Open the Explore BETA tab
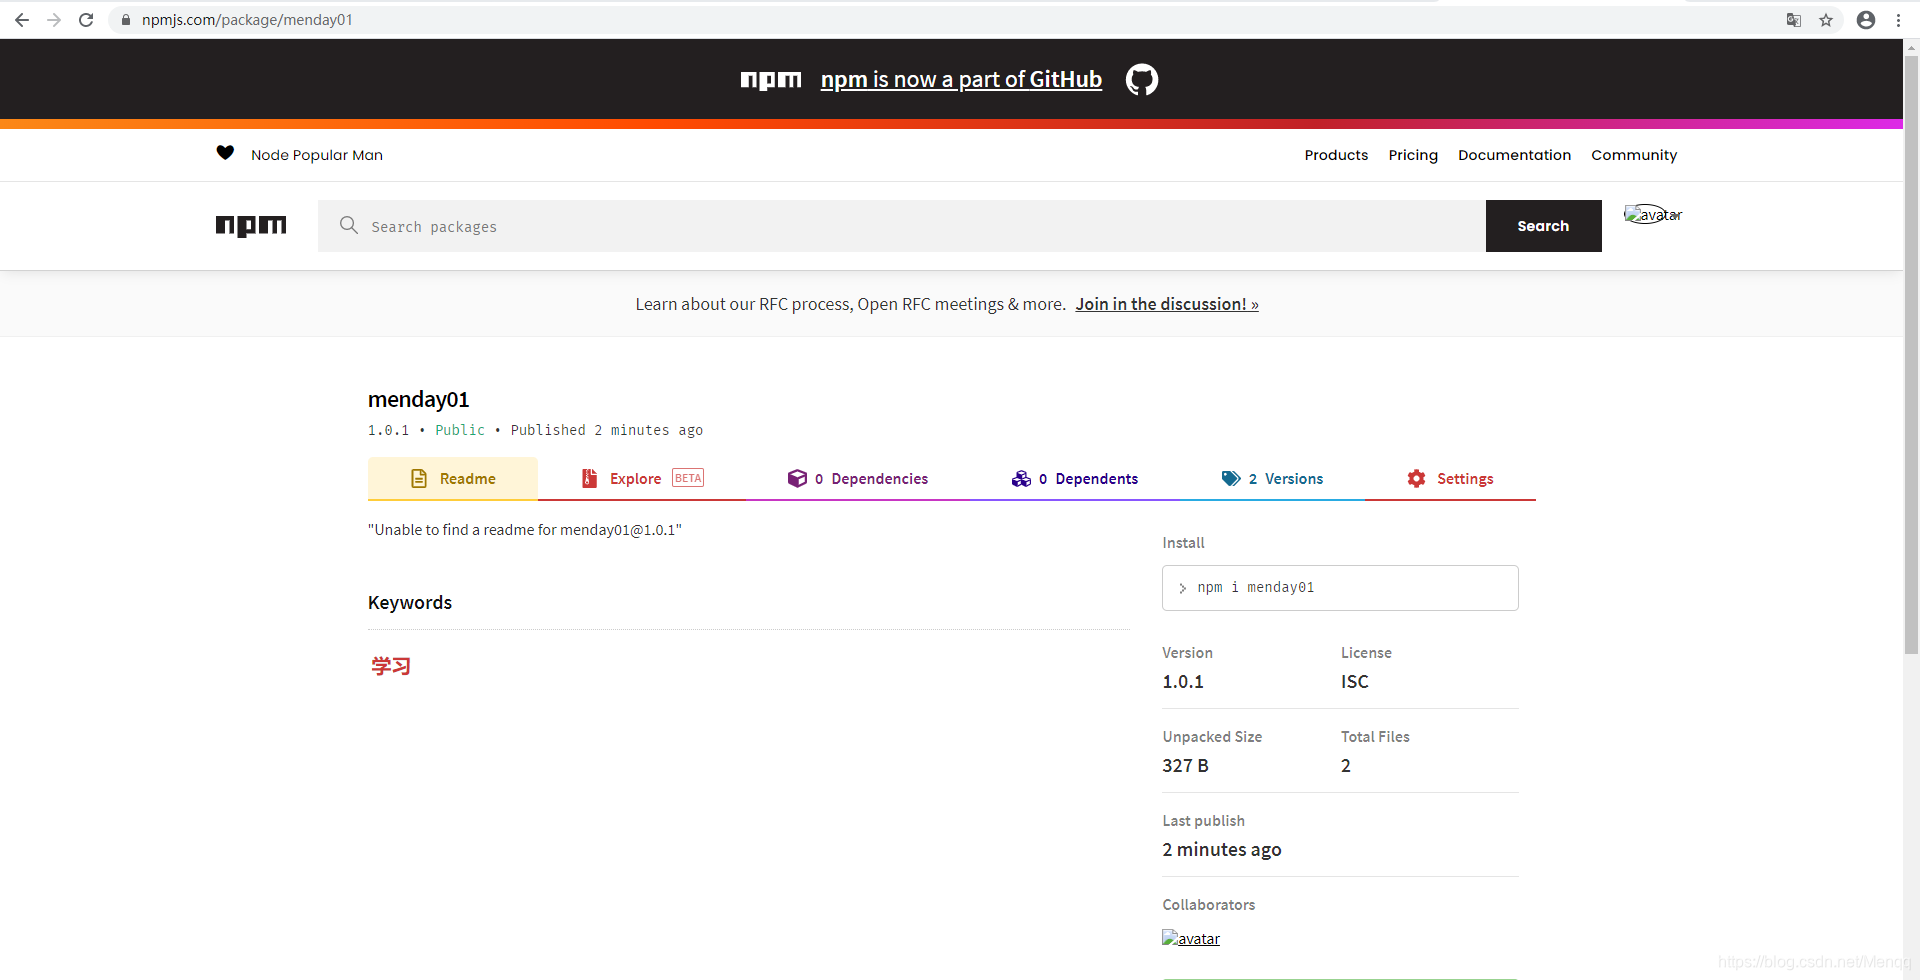 coord(643,479)
